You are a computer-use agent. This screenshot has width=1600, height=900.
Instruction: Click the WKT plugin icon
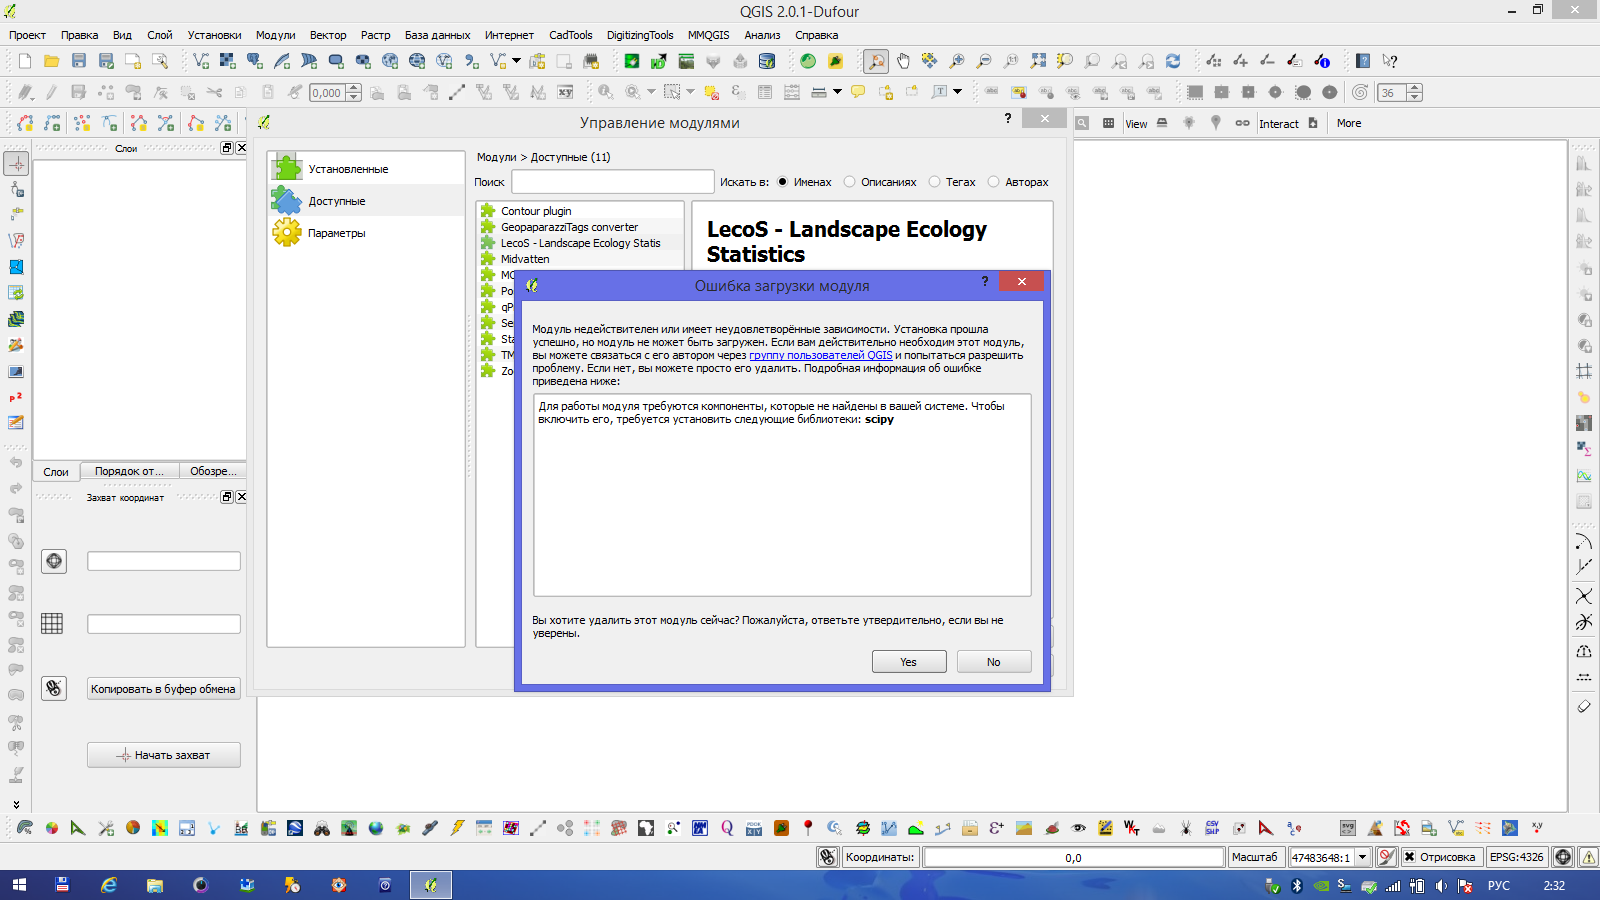[1132, 828]
